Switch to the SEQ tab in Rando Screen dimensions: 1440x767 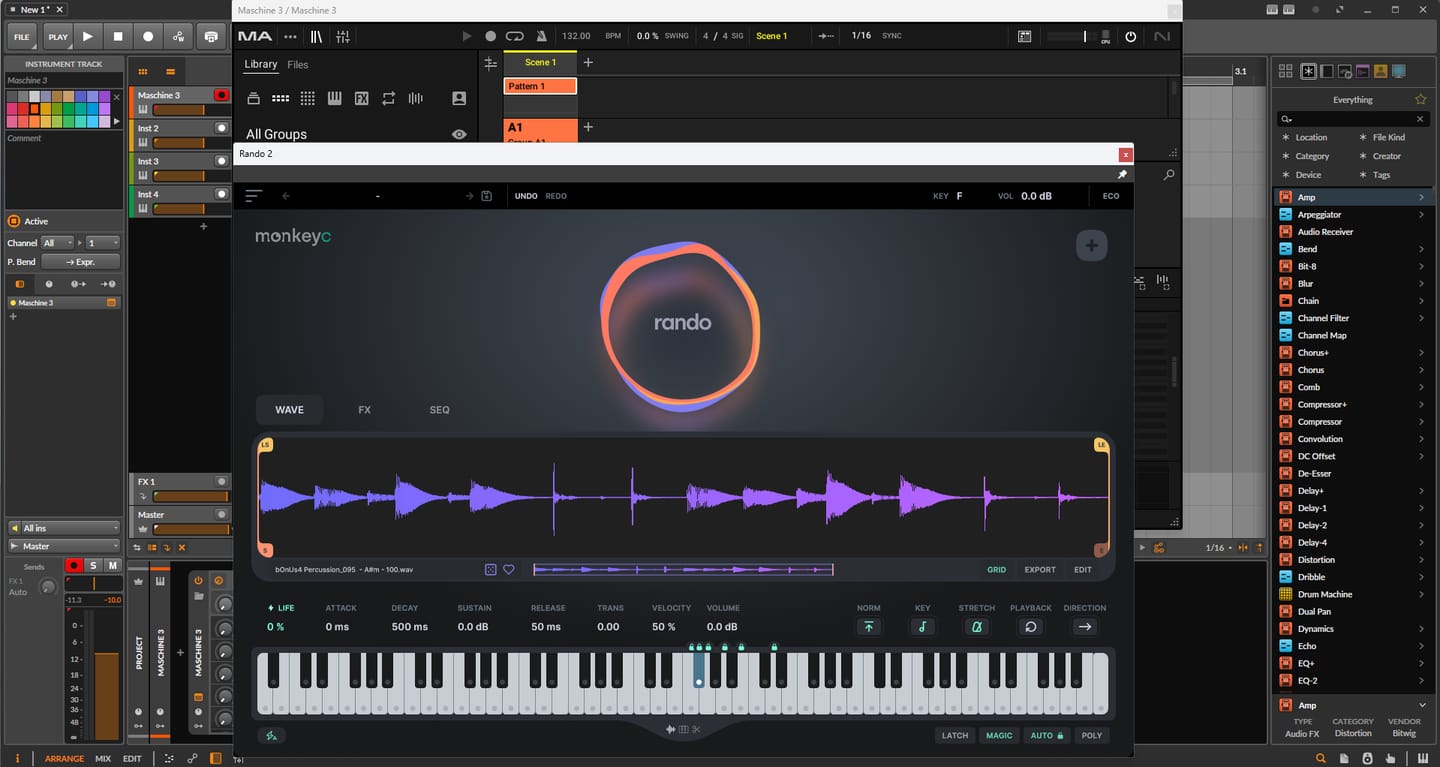point(439,410)
